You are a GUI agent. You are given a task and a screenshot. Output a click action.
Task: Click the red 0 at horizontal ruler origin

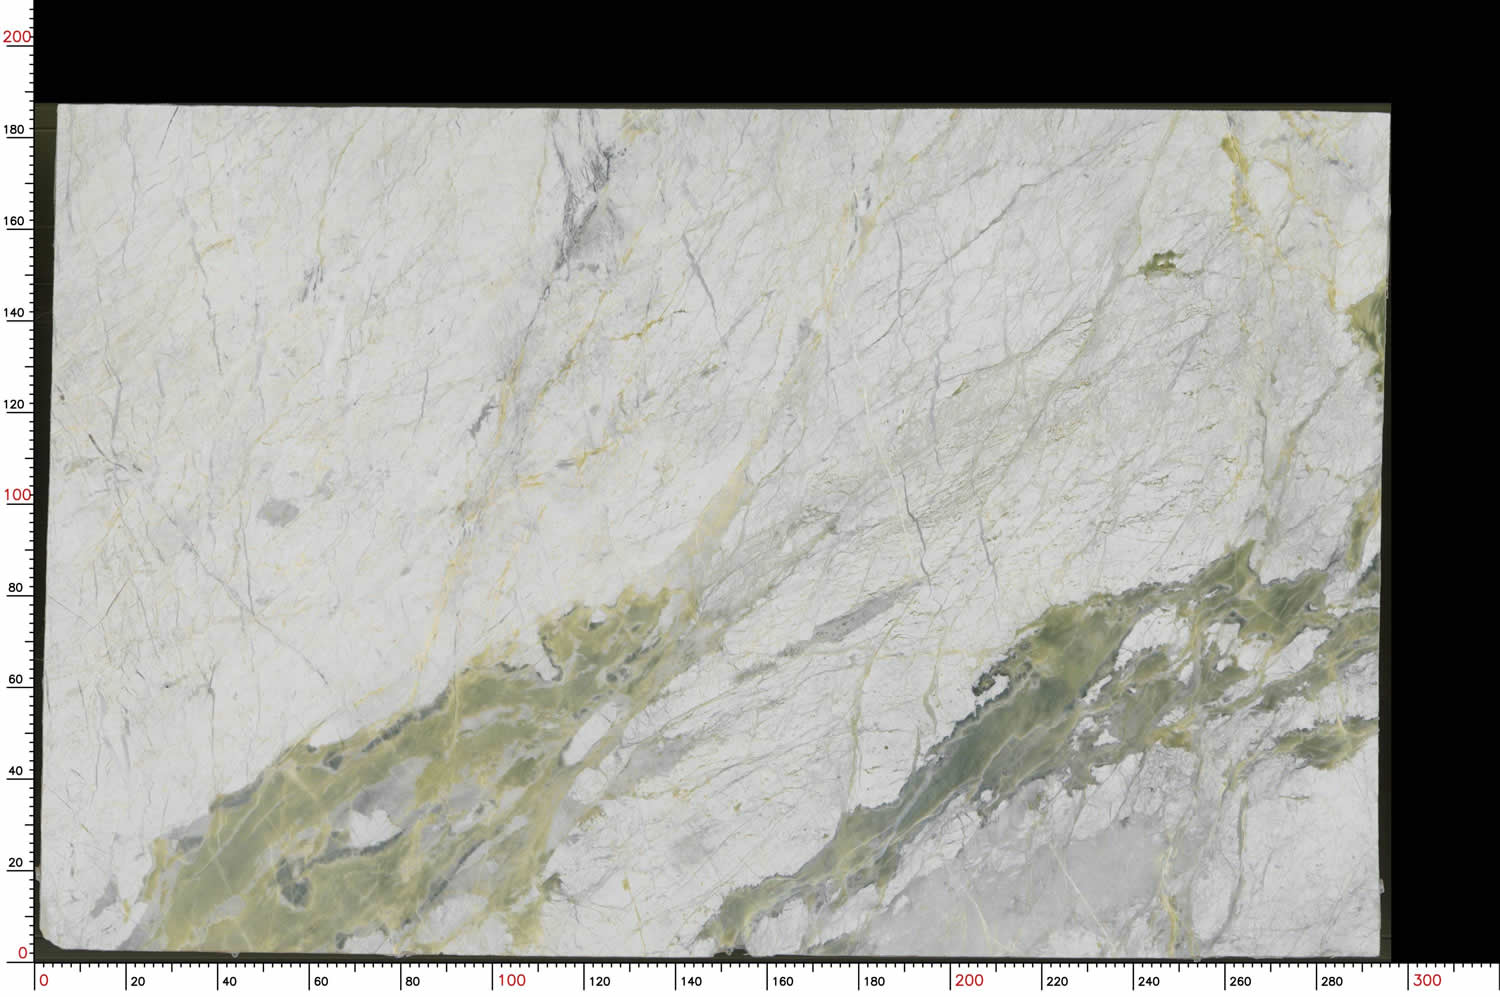(x=43, y=980)
